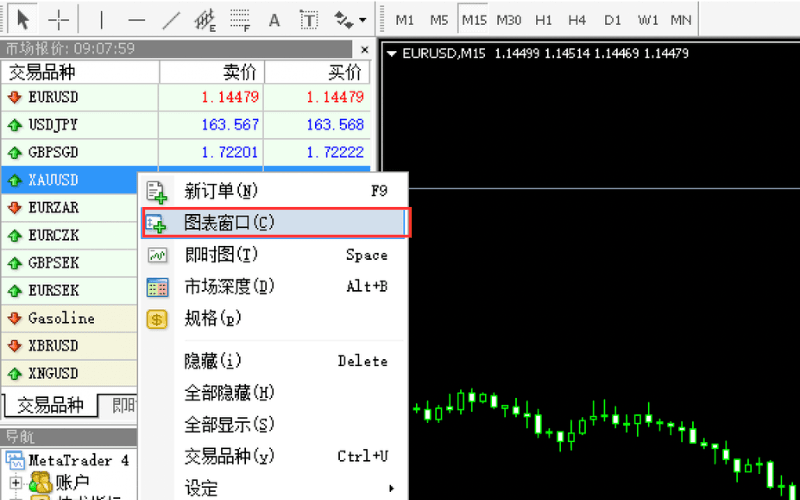
Task: Switch to the 交易品种 bottom tab
Action: (50, 406)
